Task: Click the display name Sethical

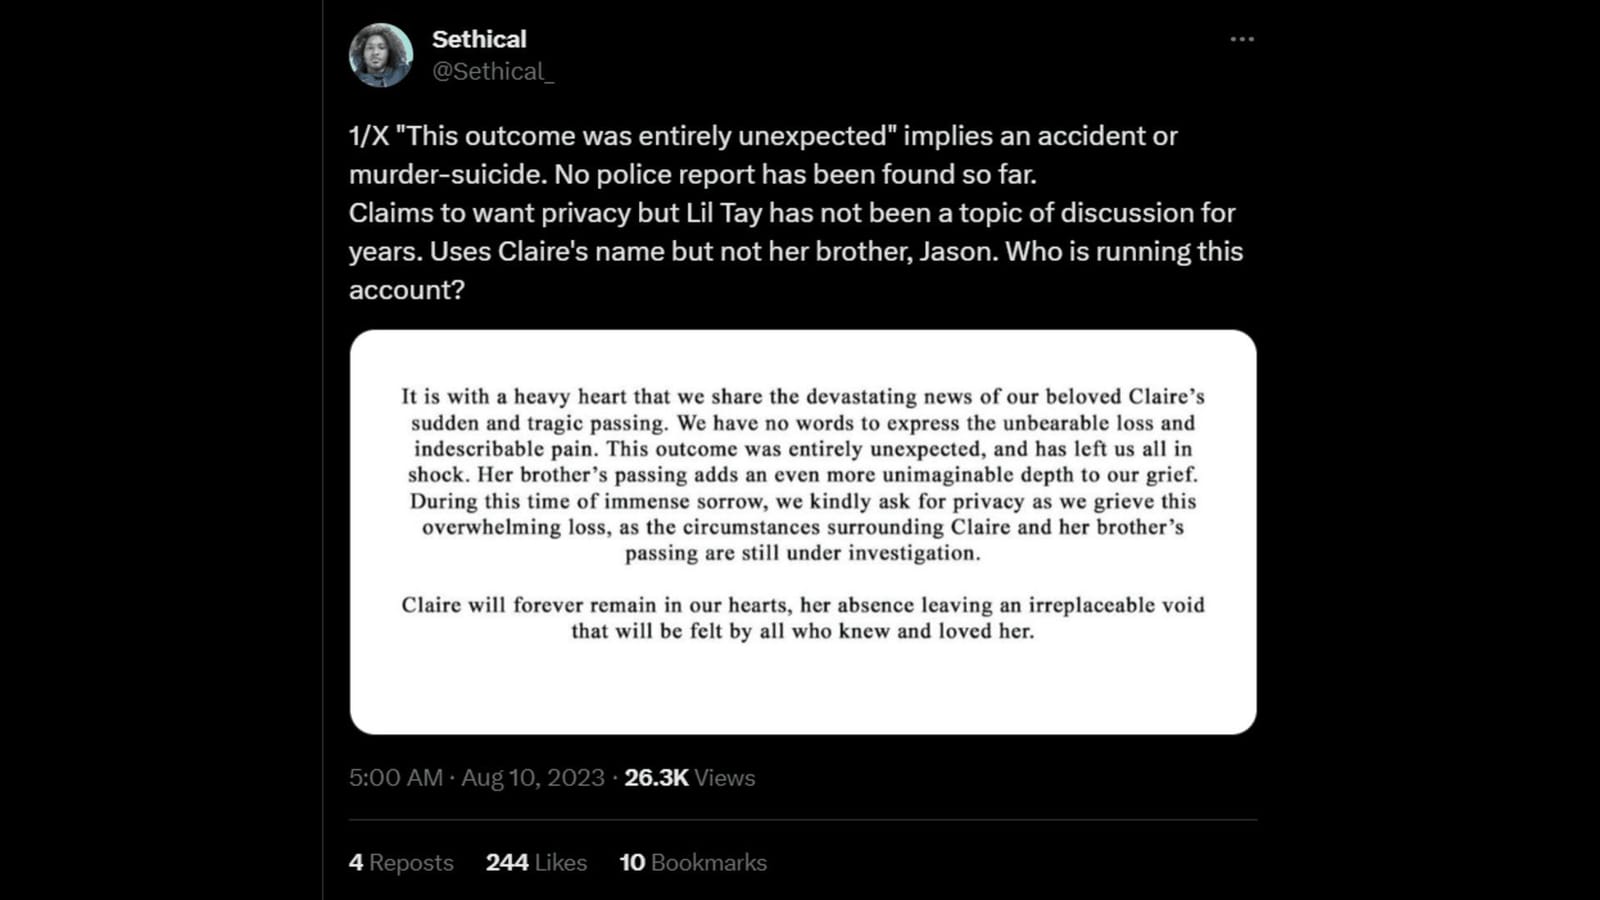Action: pyautogui.click(x=479, y=38)
